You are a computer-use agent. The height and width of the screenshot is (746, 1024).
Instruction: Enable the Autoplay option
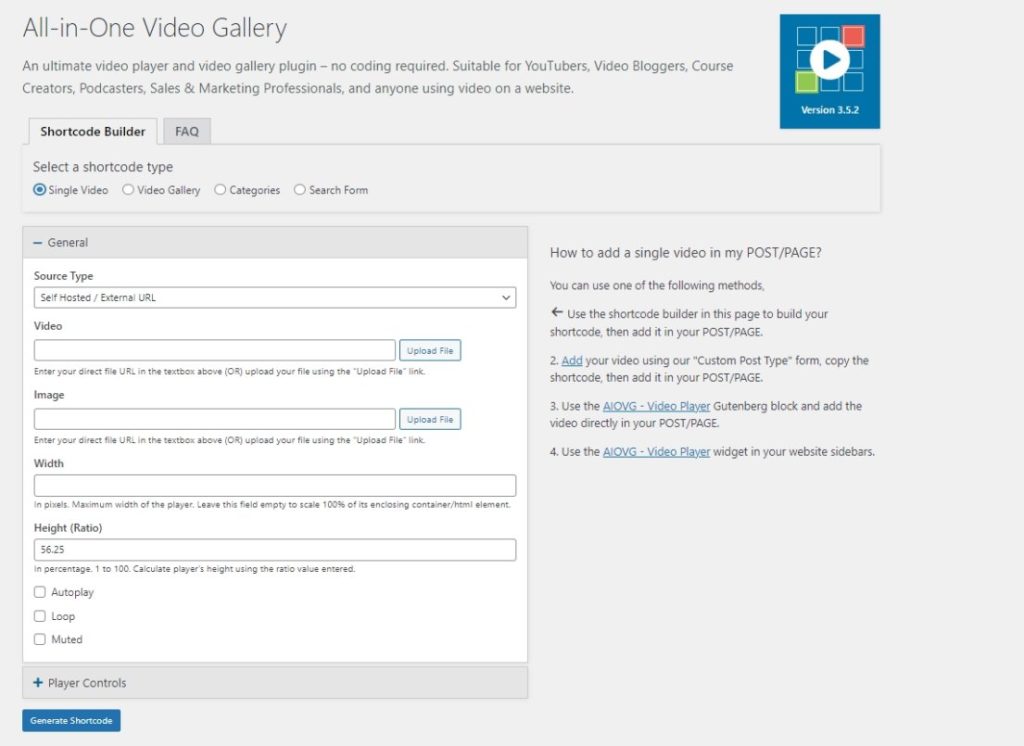click(x=40, y=592)
